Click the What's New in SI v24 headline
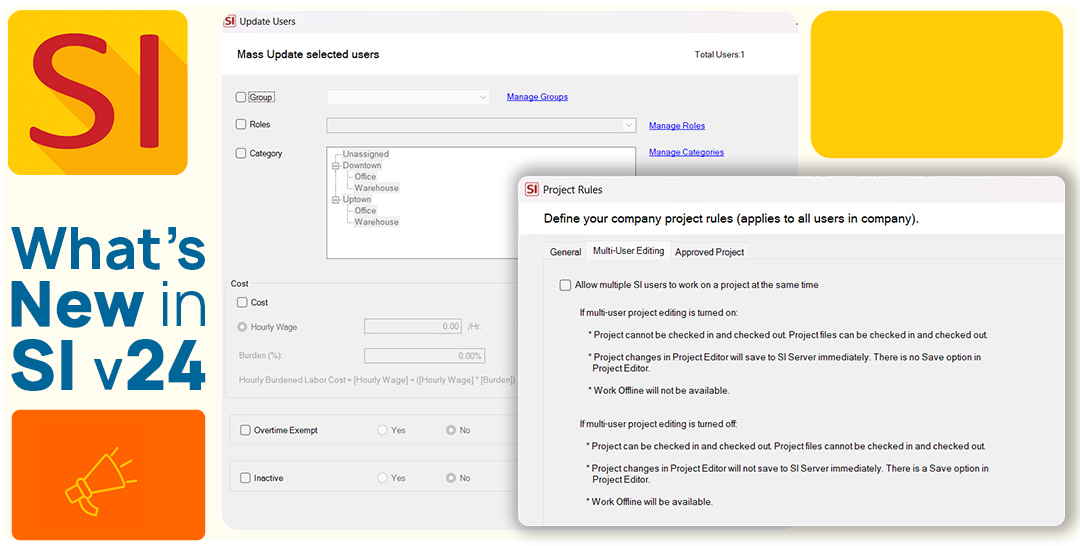This screenshot has width=1080, height=546. 109,311
